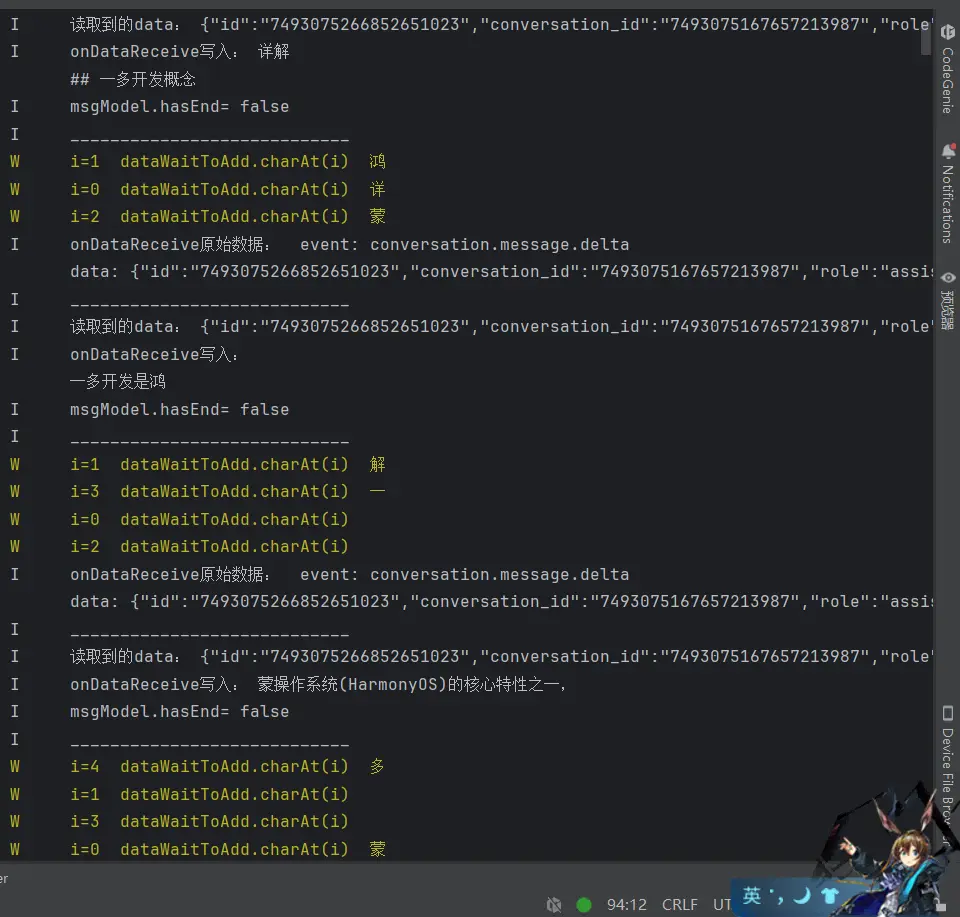Open the CRLF line separator selector
Viewport: 960px width, 917px height.
pyautogui.click(x=680, y=904)
